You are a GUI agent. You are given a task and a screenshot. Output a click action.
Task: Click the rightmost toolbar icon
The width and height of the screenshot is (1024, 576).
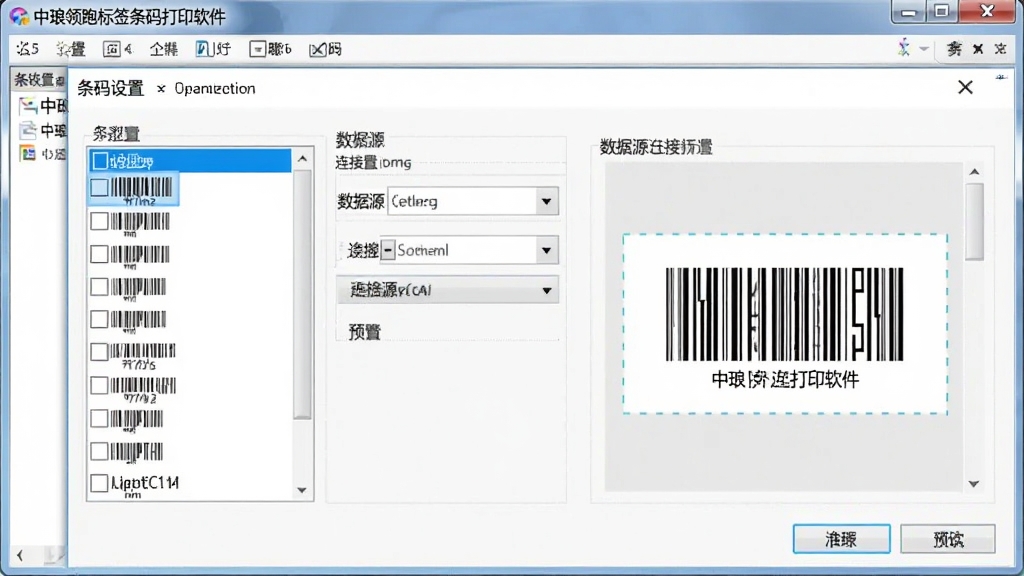click(x=1000, y=49)
